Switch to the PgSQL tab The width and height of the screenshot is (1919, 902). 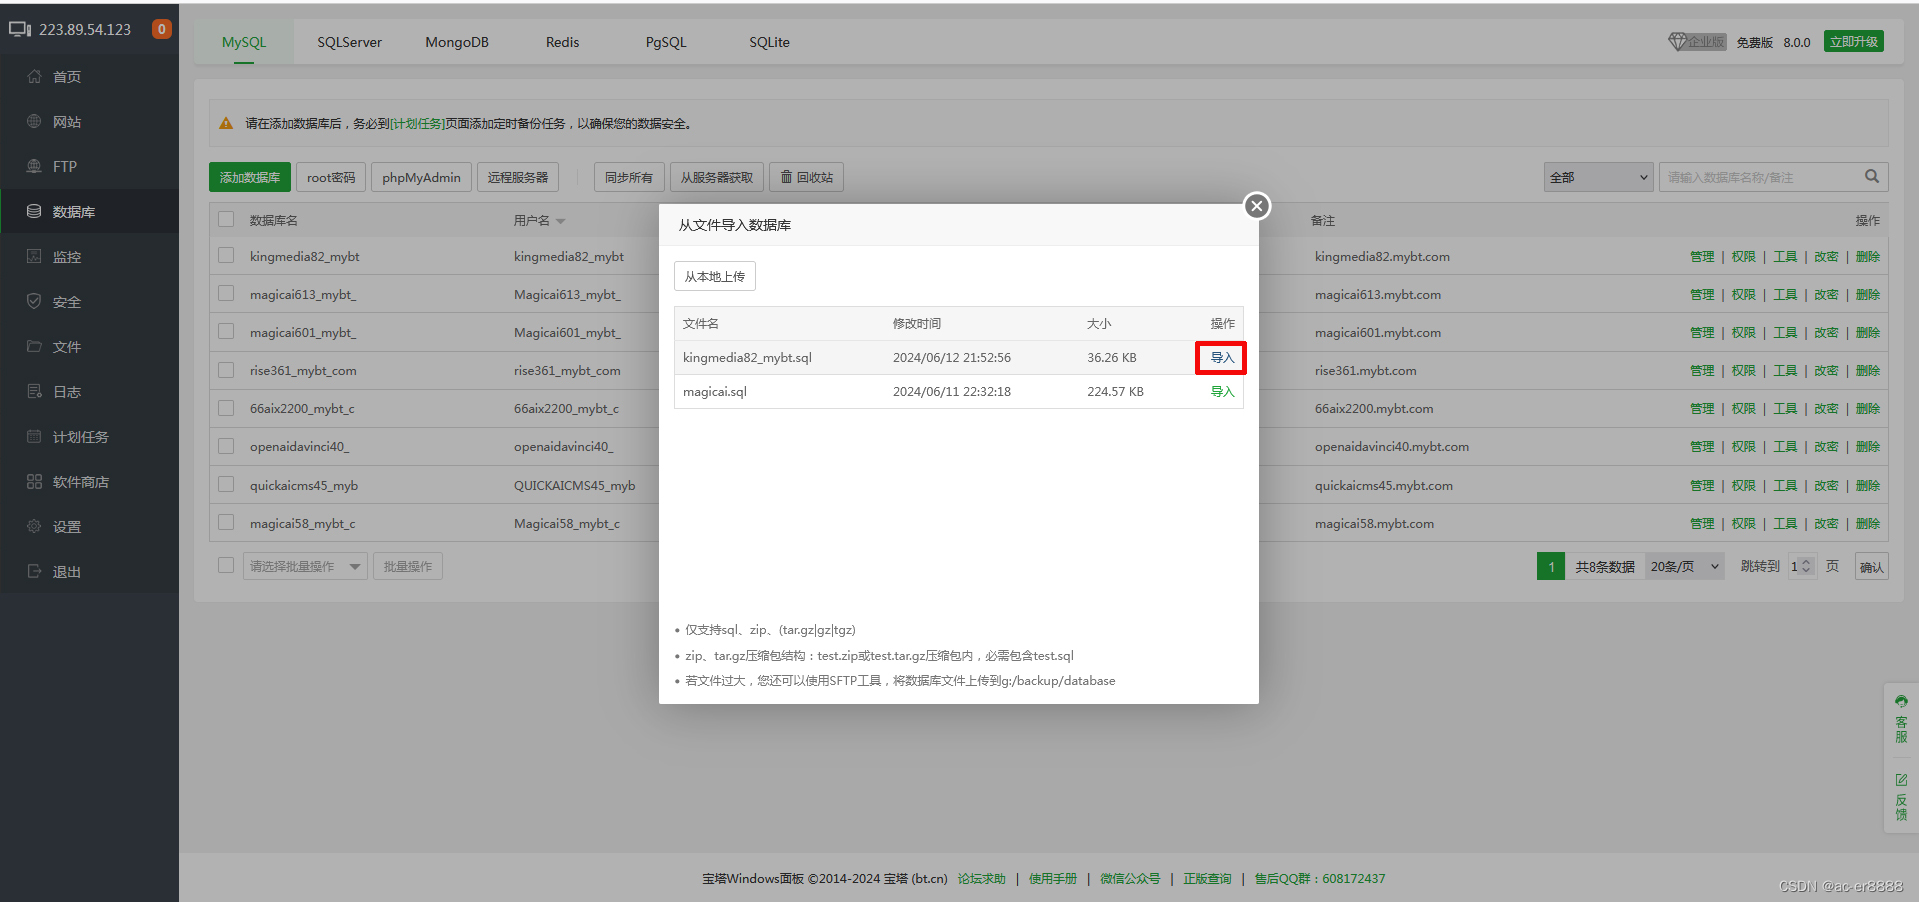(x=666, y=42)
